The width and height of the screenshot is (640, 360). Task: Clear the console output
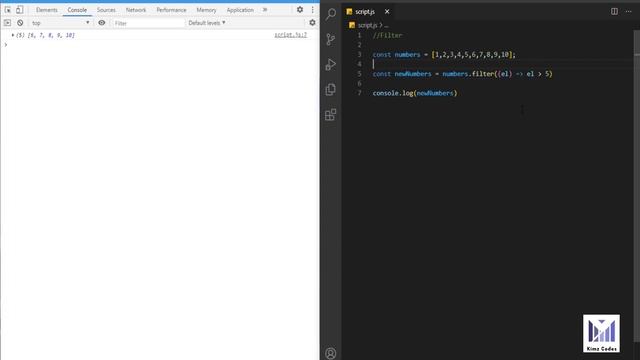click(x=20, y=23)
